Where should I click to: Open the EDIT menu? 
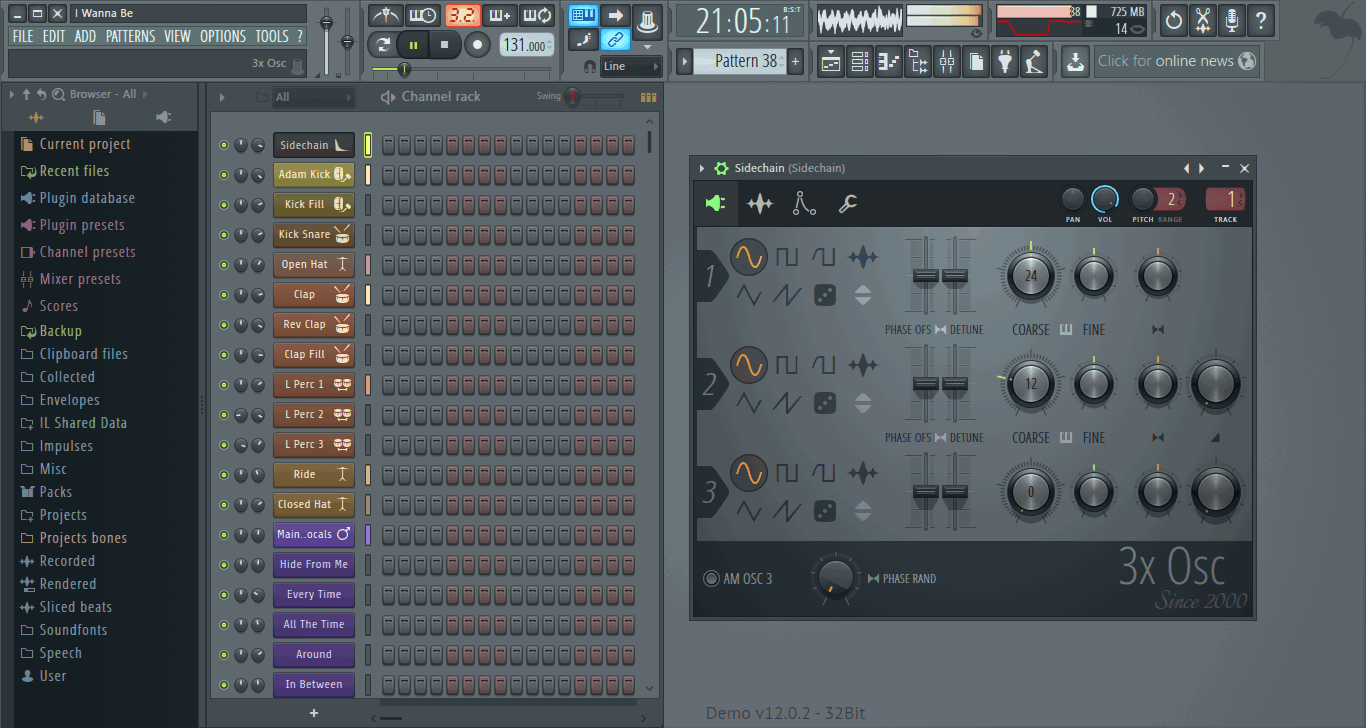pos(54,36)
